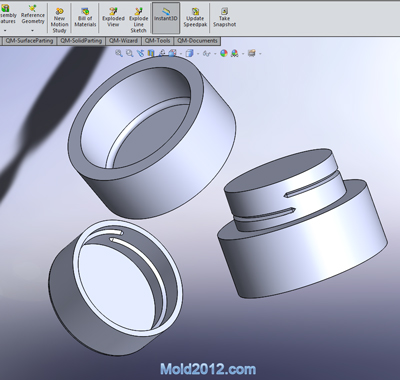Expand the Reference Geometry dropdown arrow

click(32, 31)
